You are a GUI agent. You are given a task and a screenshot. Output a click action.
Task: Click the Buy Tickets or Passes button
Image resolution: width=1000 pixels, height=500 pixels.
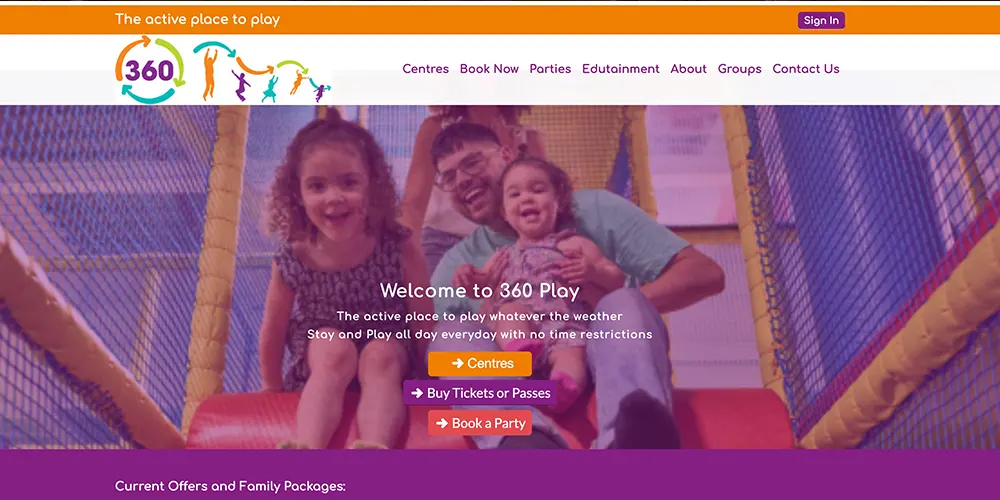click(480, 393)
